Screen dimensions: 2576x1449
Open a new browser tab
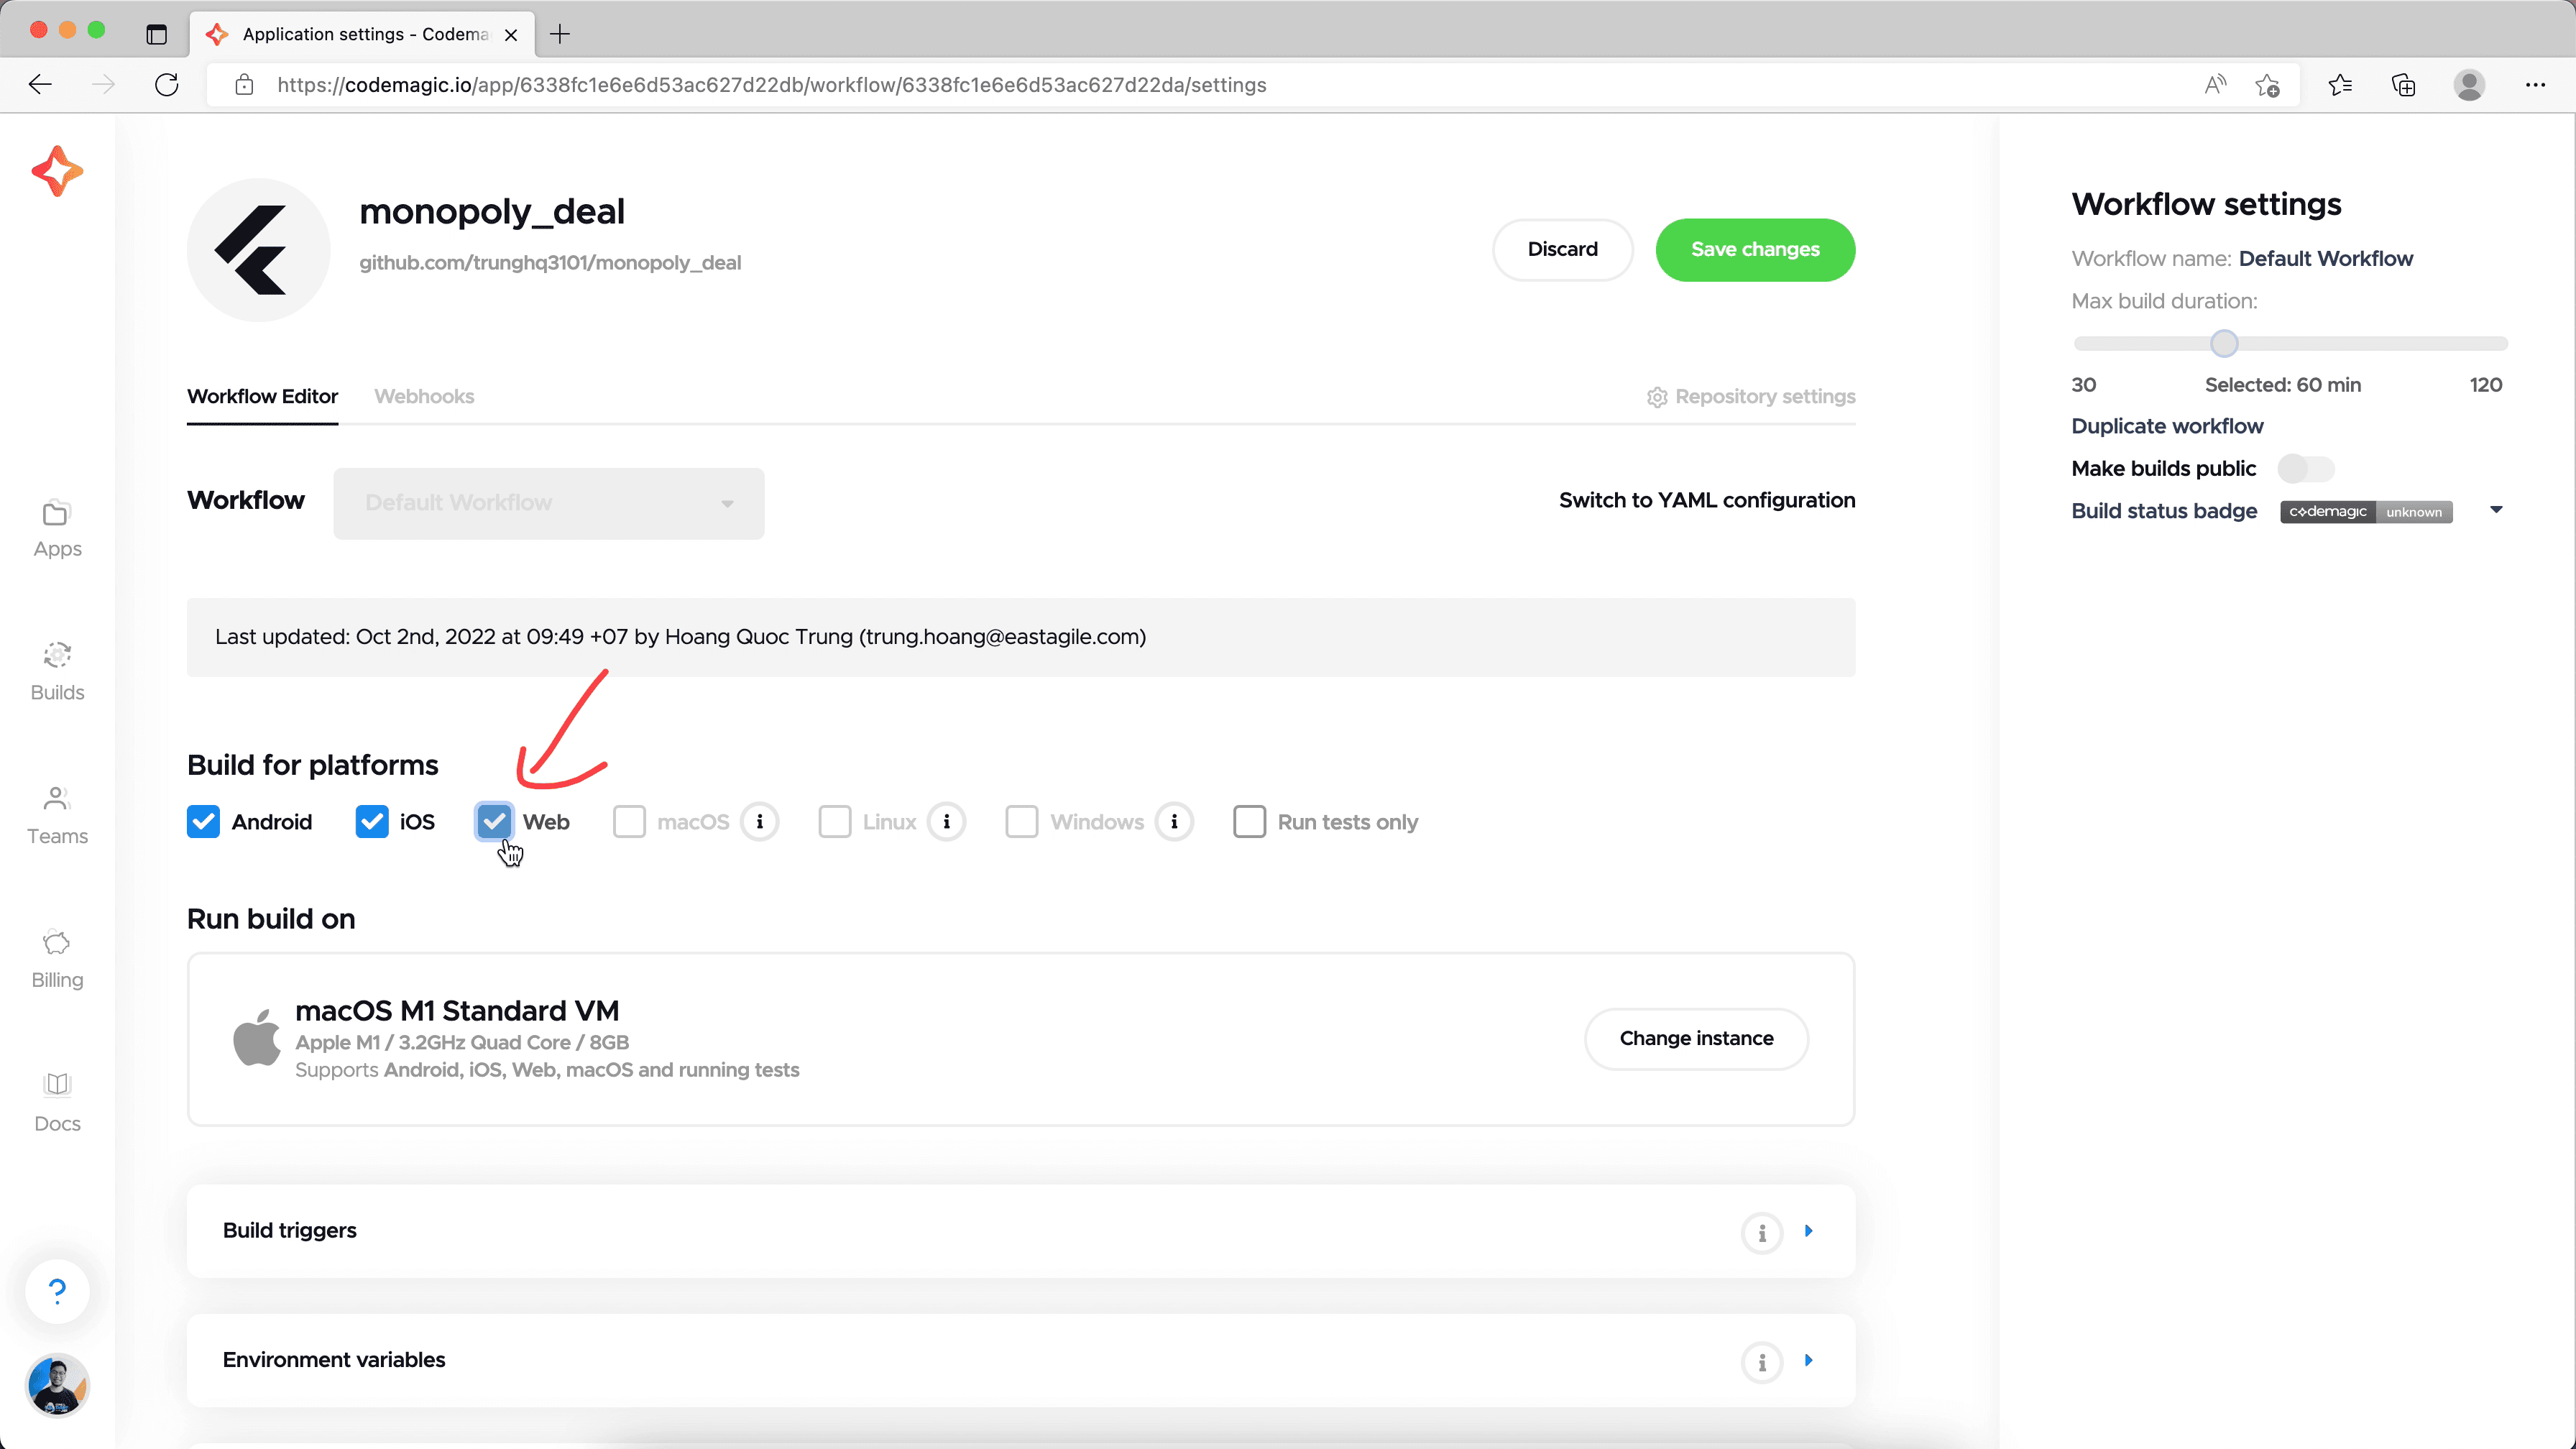click(x=560, y=34)
